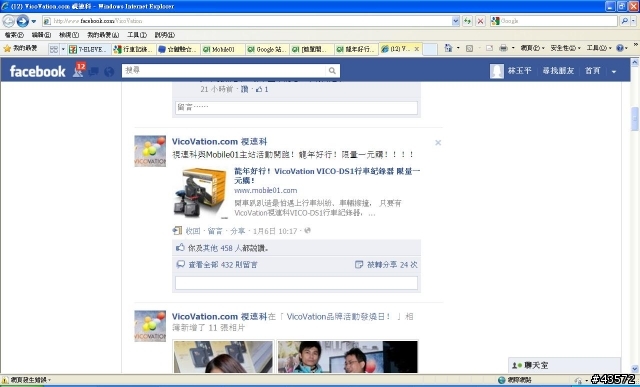Viewport: 640px width, 387px height.
Task: Expand the Home icon dropdown arrow
Action: [x=458, y=48]
